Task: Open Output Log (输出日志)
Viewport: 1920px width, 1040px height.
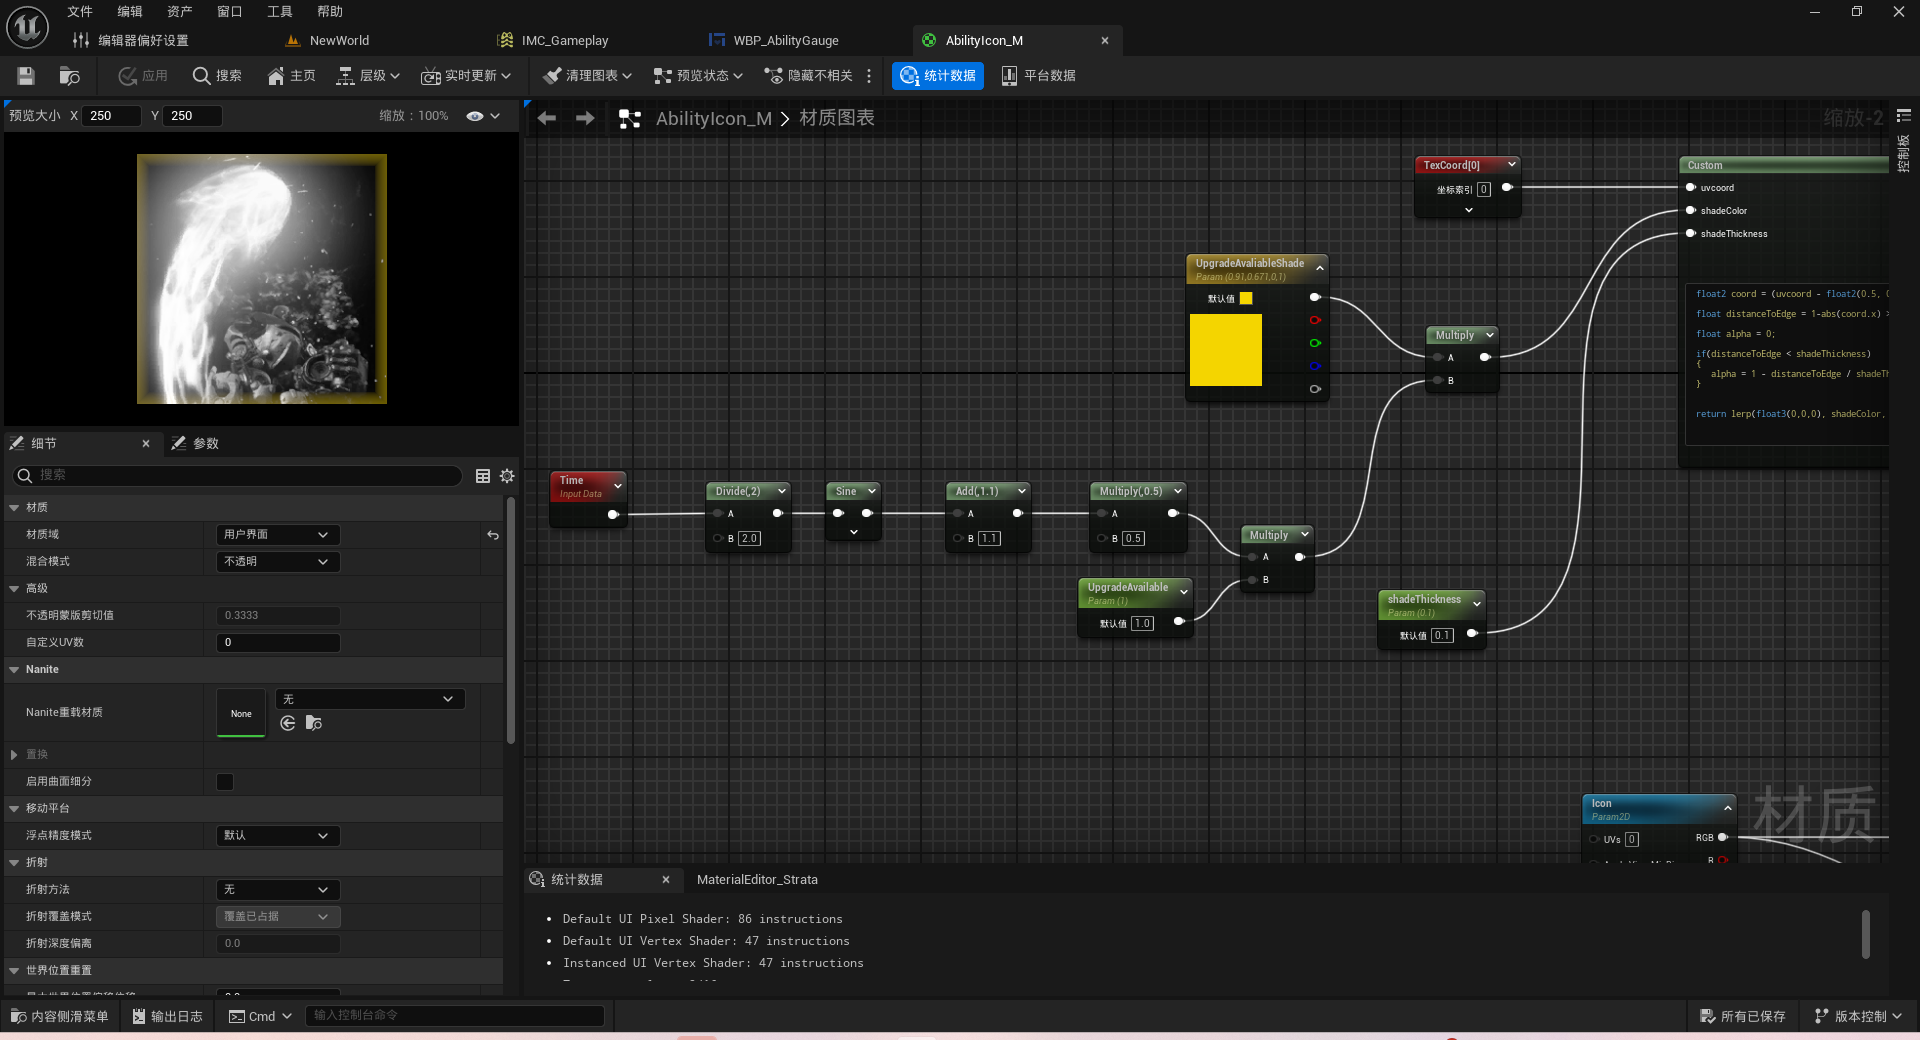Action: click(168, 1016)
